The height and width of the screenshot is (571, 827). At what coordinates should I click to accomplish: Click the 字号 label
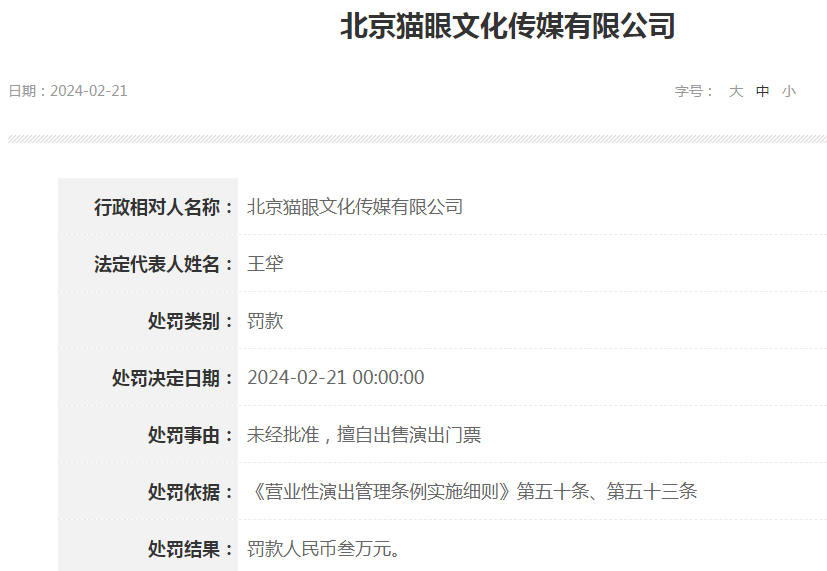694,91
